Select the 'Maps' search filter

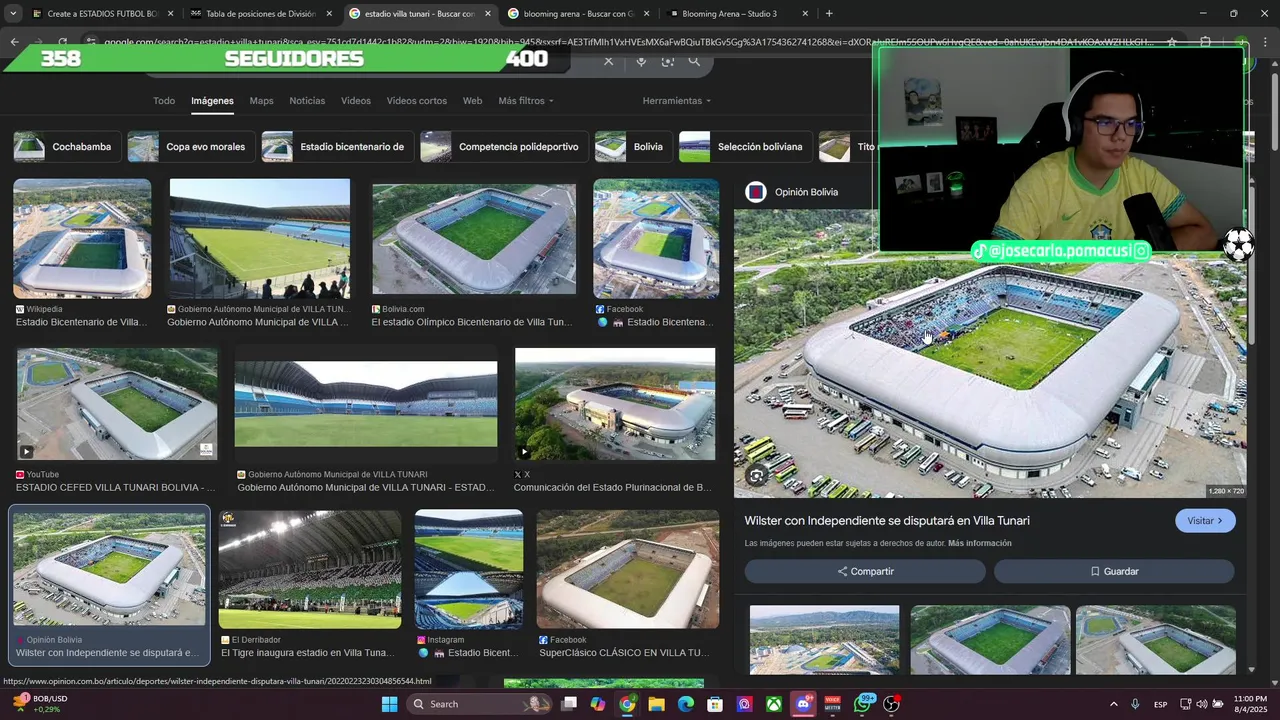[261, 101]
